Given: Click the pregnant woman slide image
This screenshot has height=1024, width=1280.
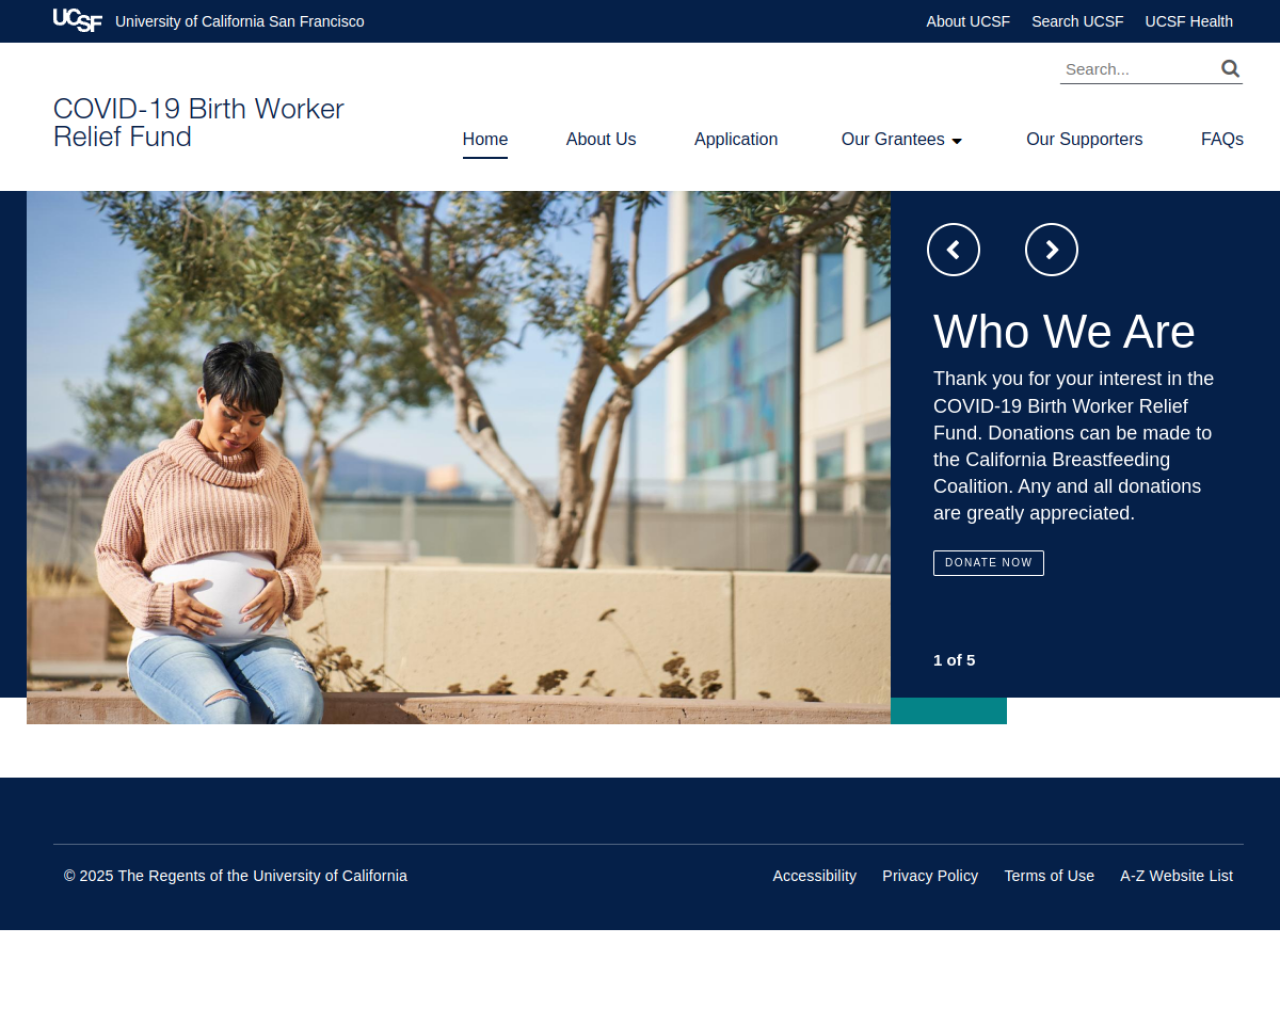Looking at the screenshot, I should (458, 457).
